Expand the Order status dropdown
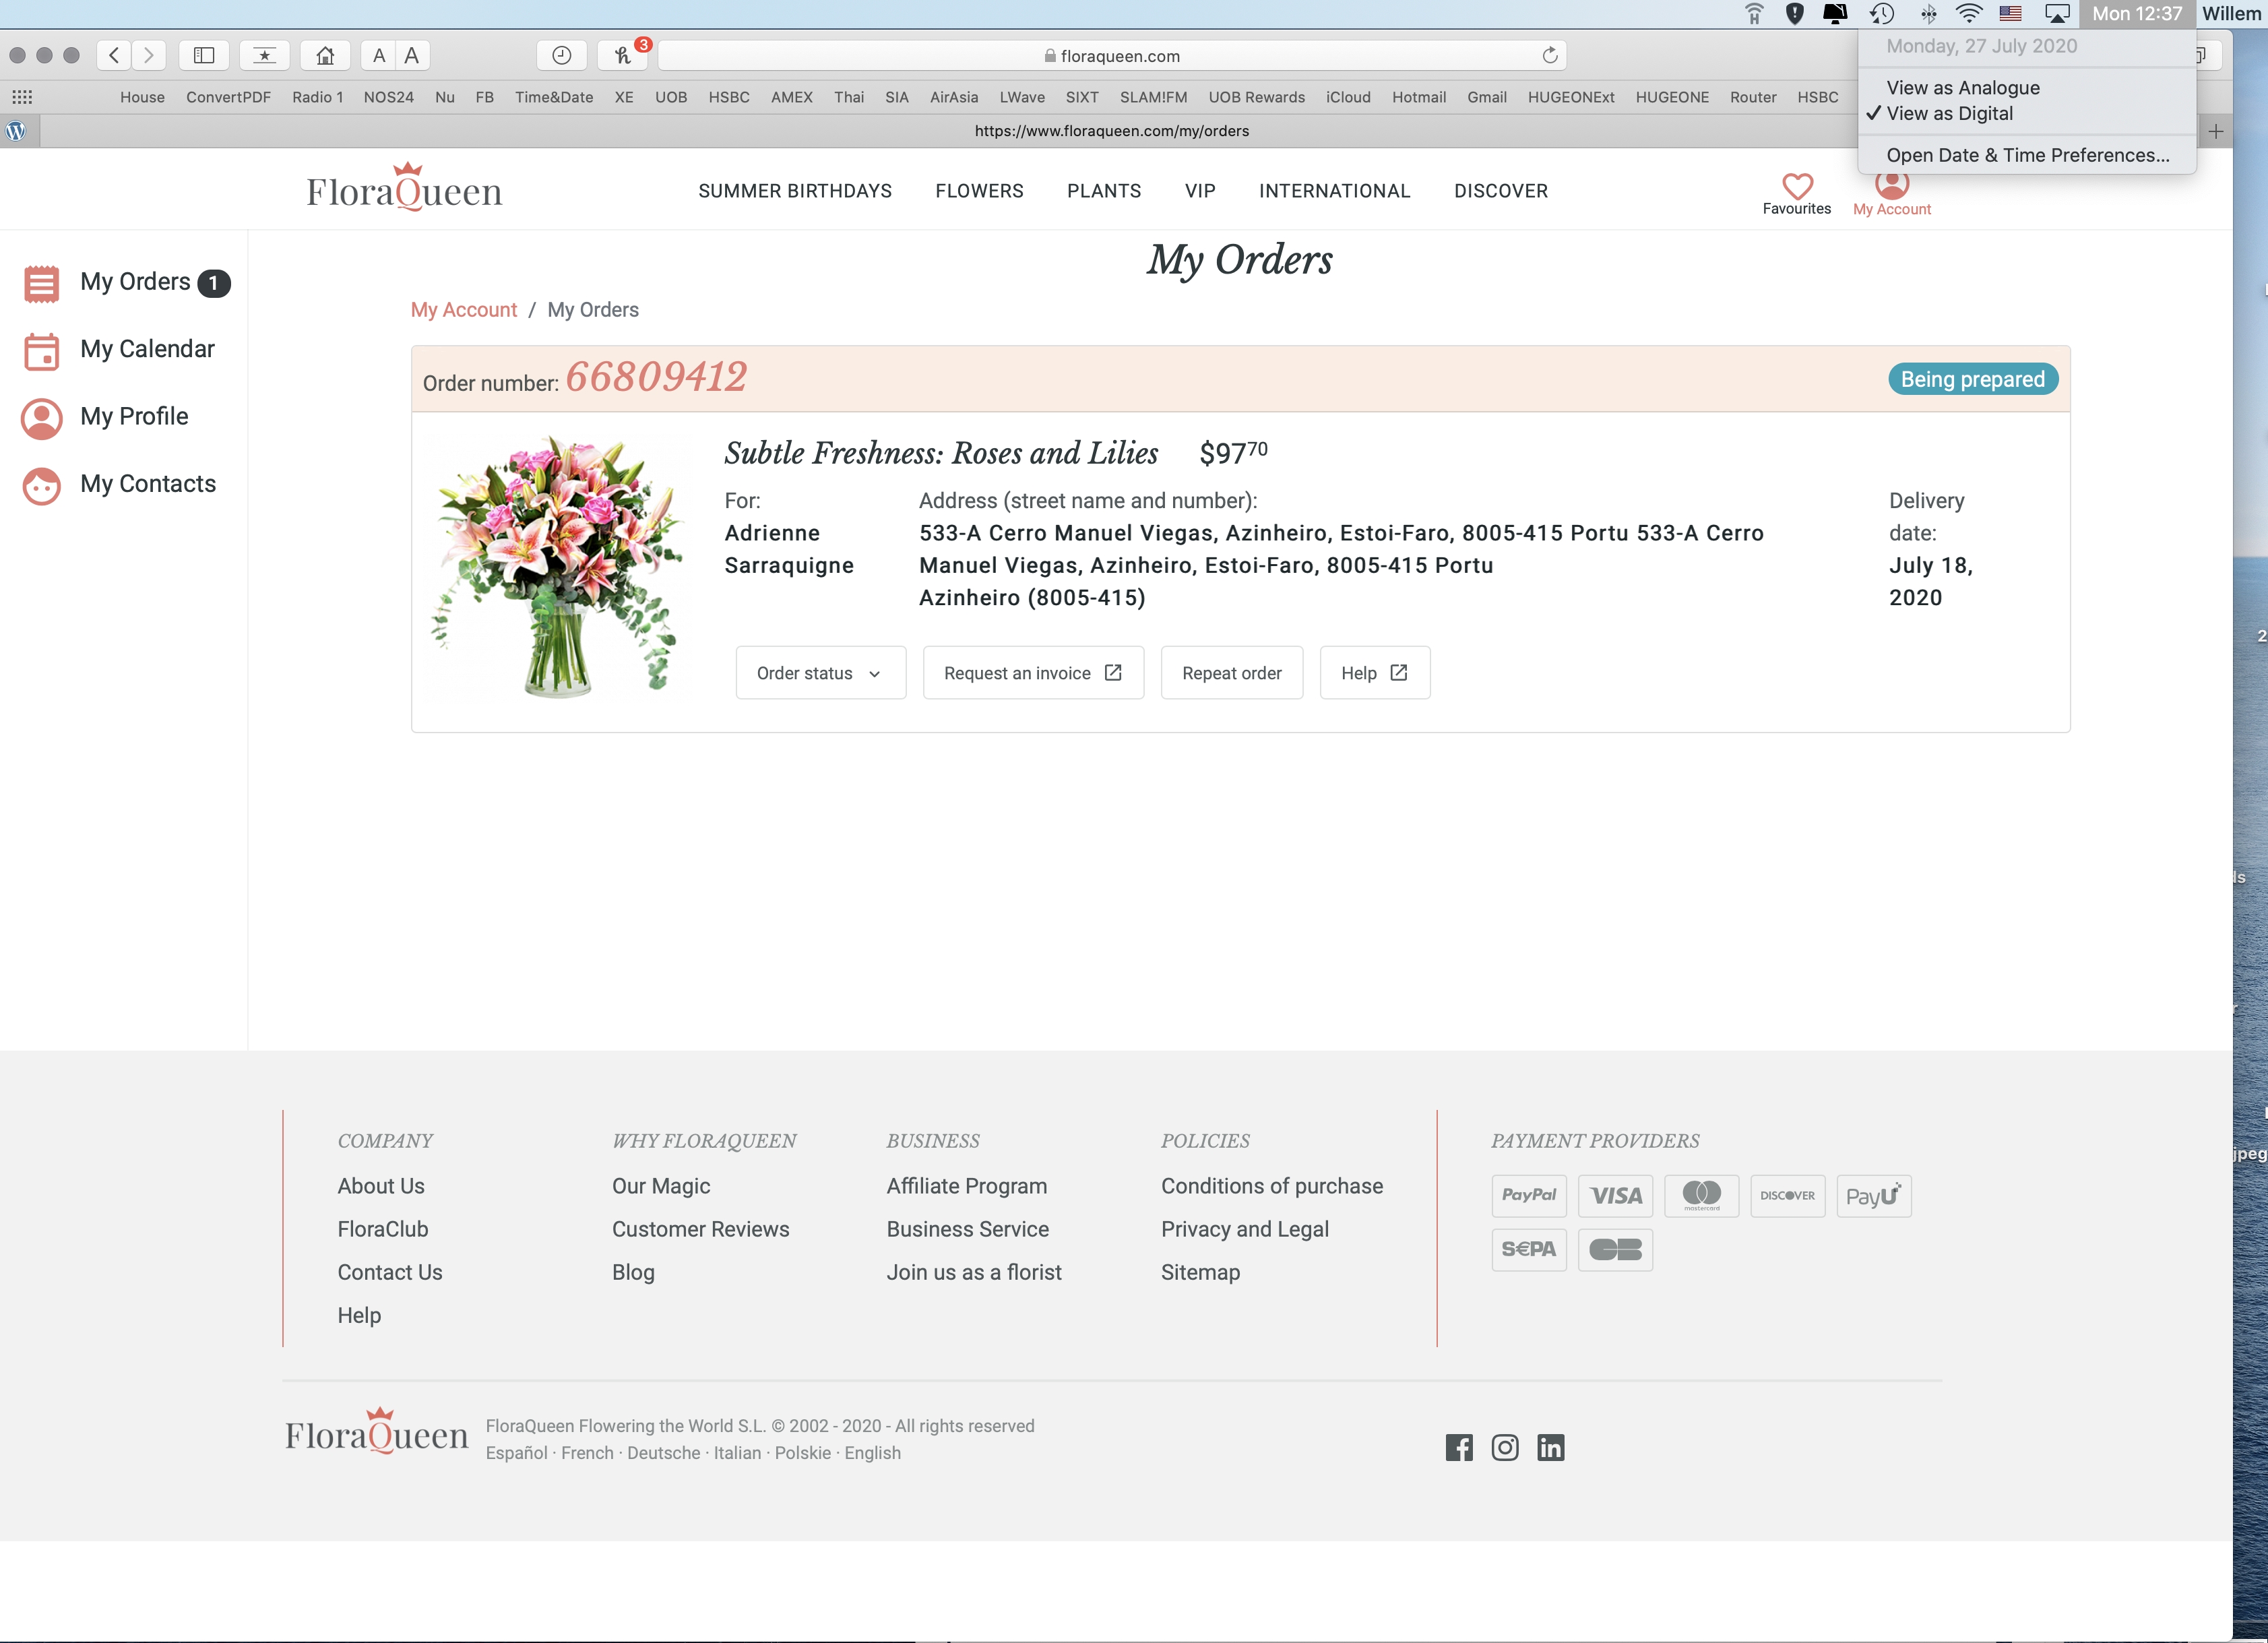The image size is (2268, 1643). 820,673
